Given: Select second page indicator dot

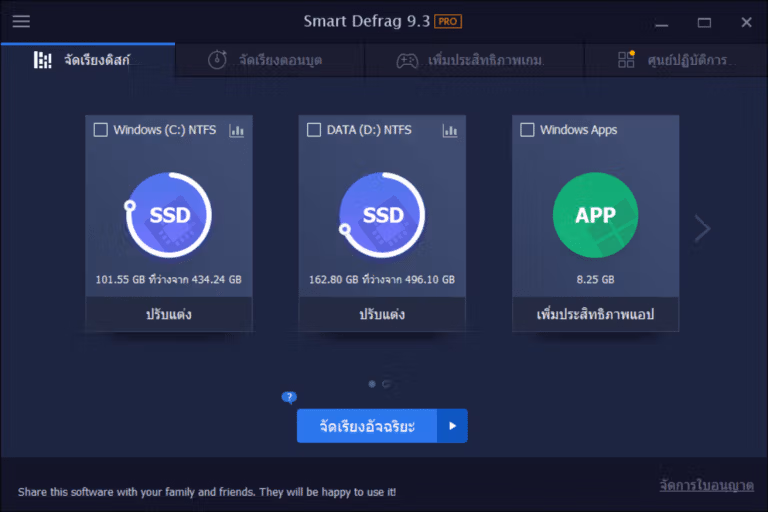Looking at the screenshot, I should point(386,384).
